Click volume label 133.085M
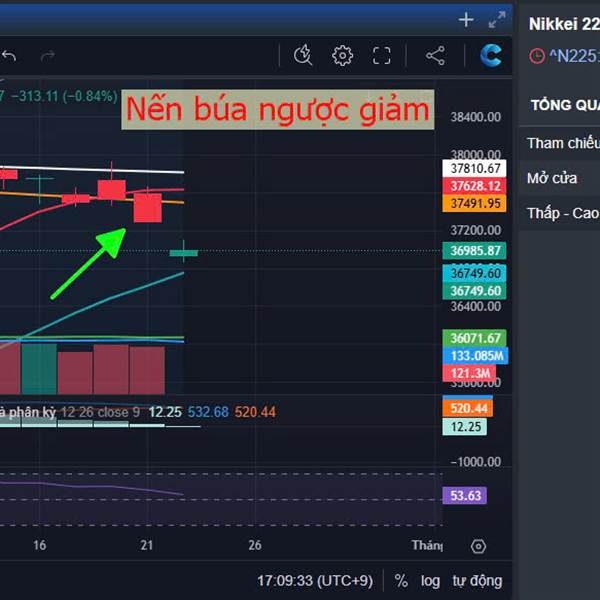 pos(476,356)
